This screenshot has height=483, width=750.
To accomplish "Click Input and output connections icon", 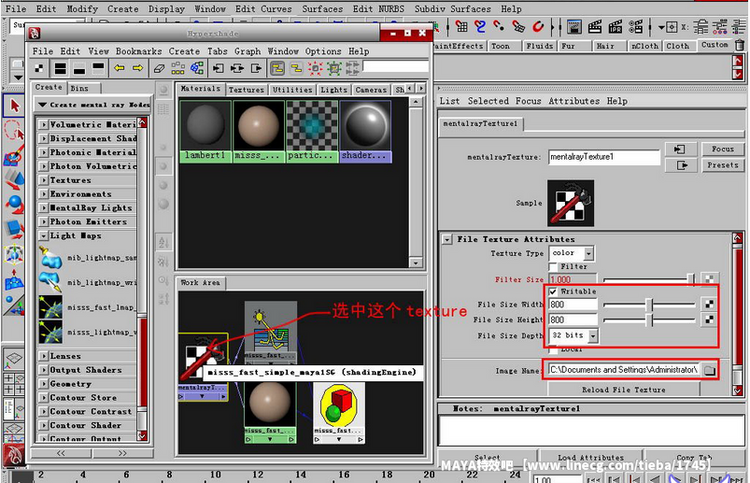I will coord(237,69).
